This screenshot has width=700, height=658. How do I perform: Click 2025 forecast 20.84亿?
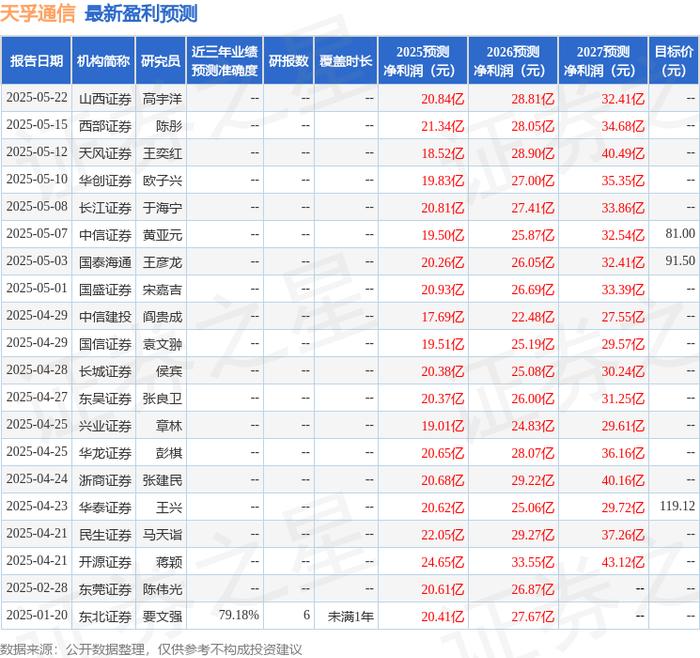click(442, 99)
